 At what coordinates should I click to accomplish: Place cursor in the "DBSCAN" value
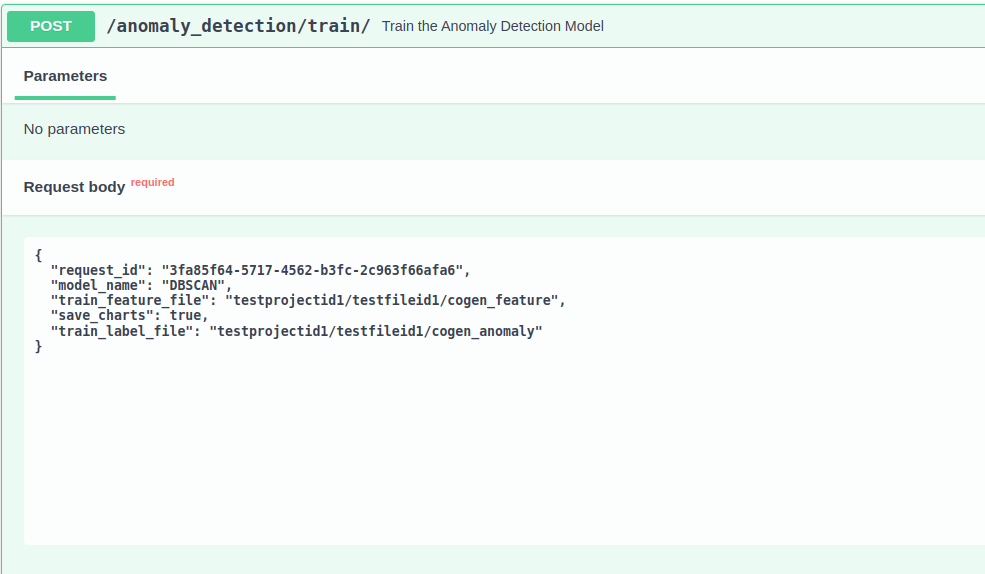tap(194, 285)
